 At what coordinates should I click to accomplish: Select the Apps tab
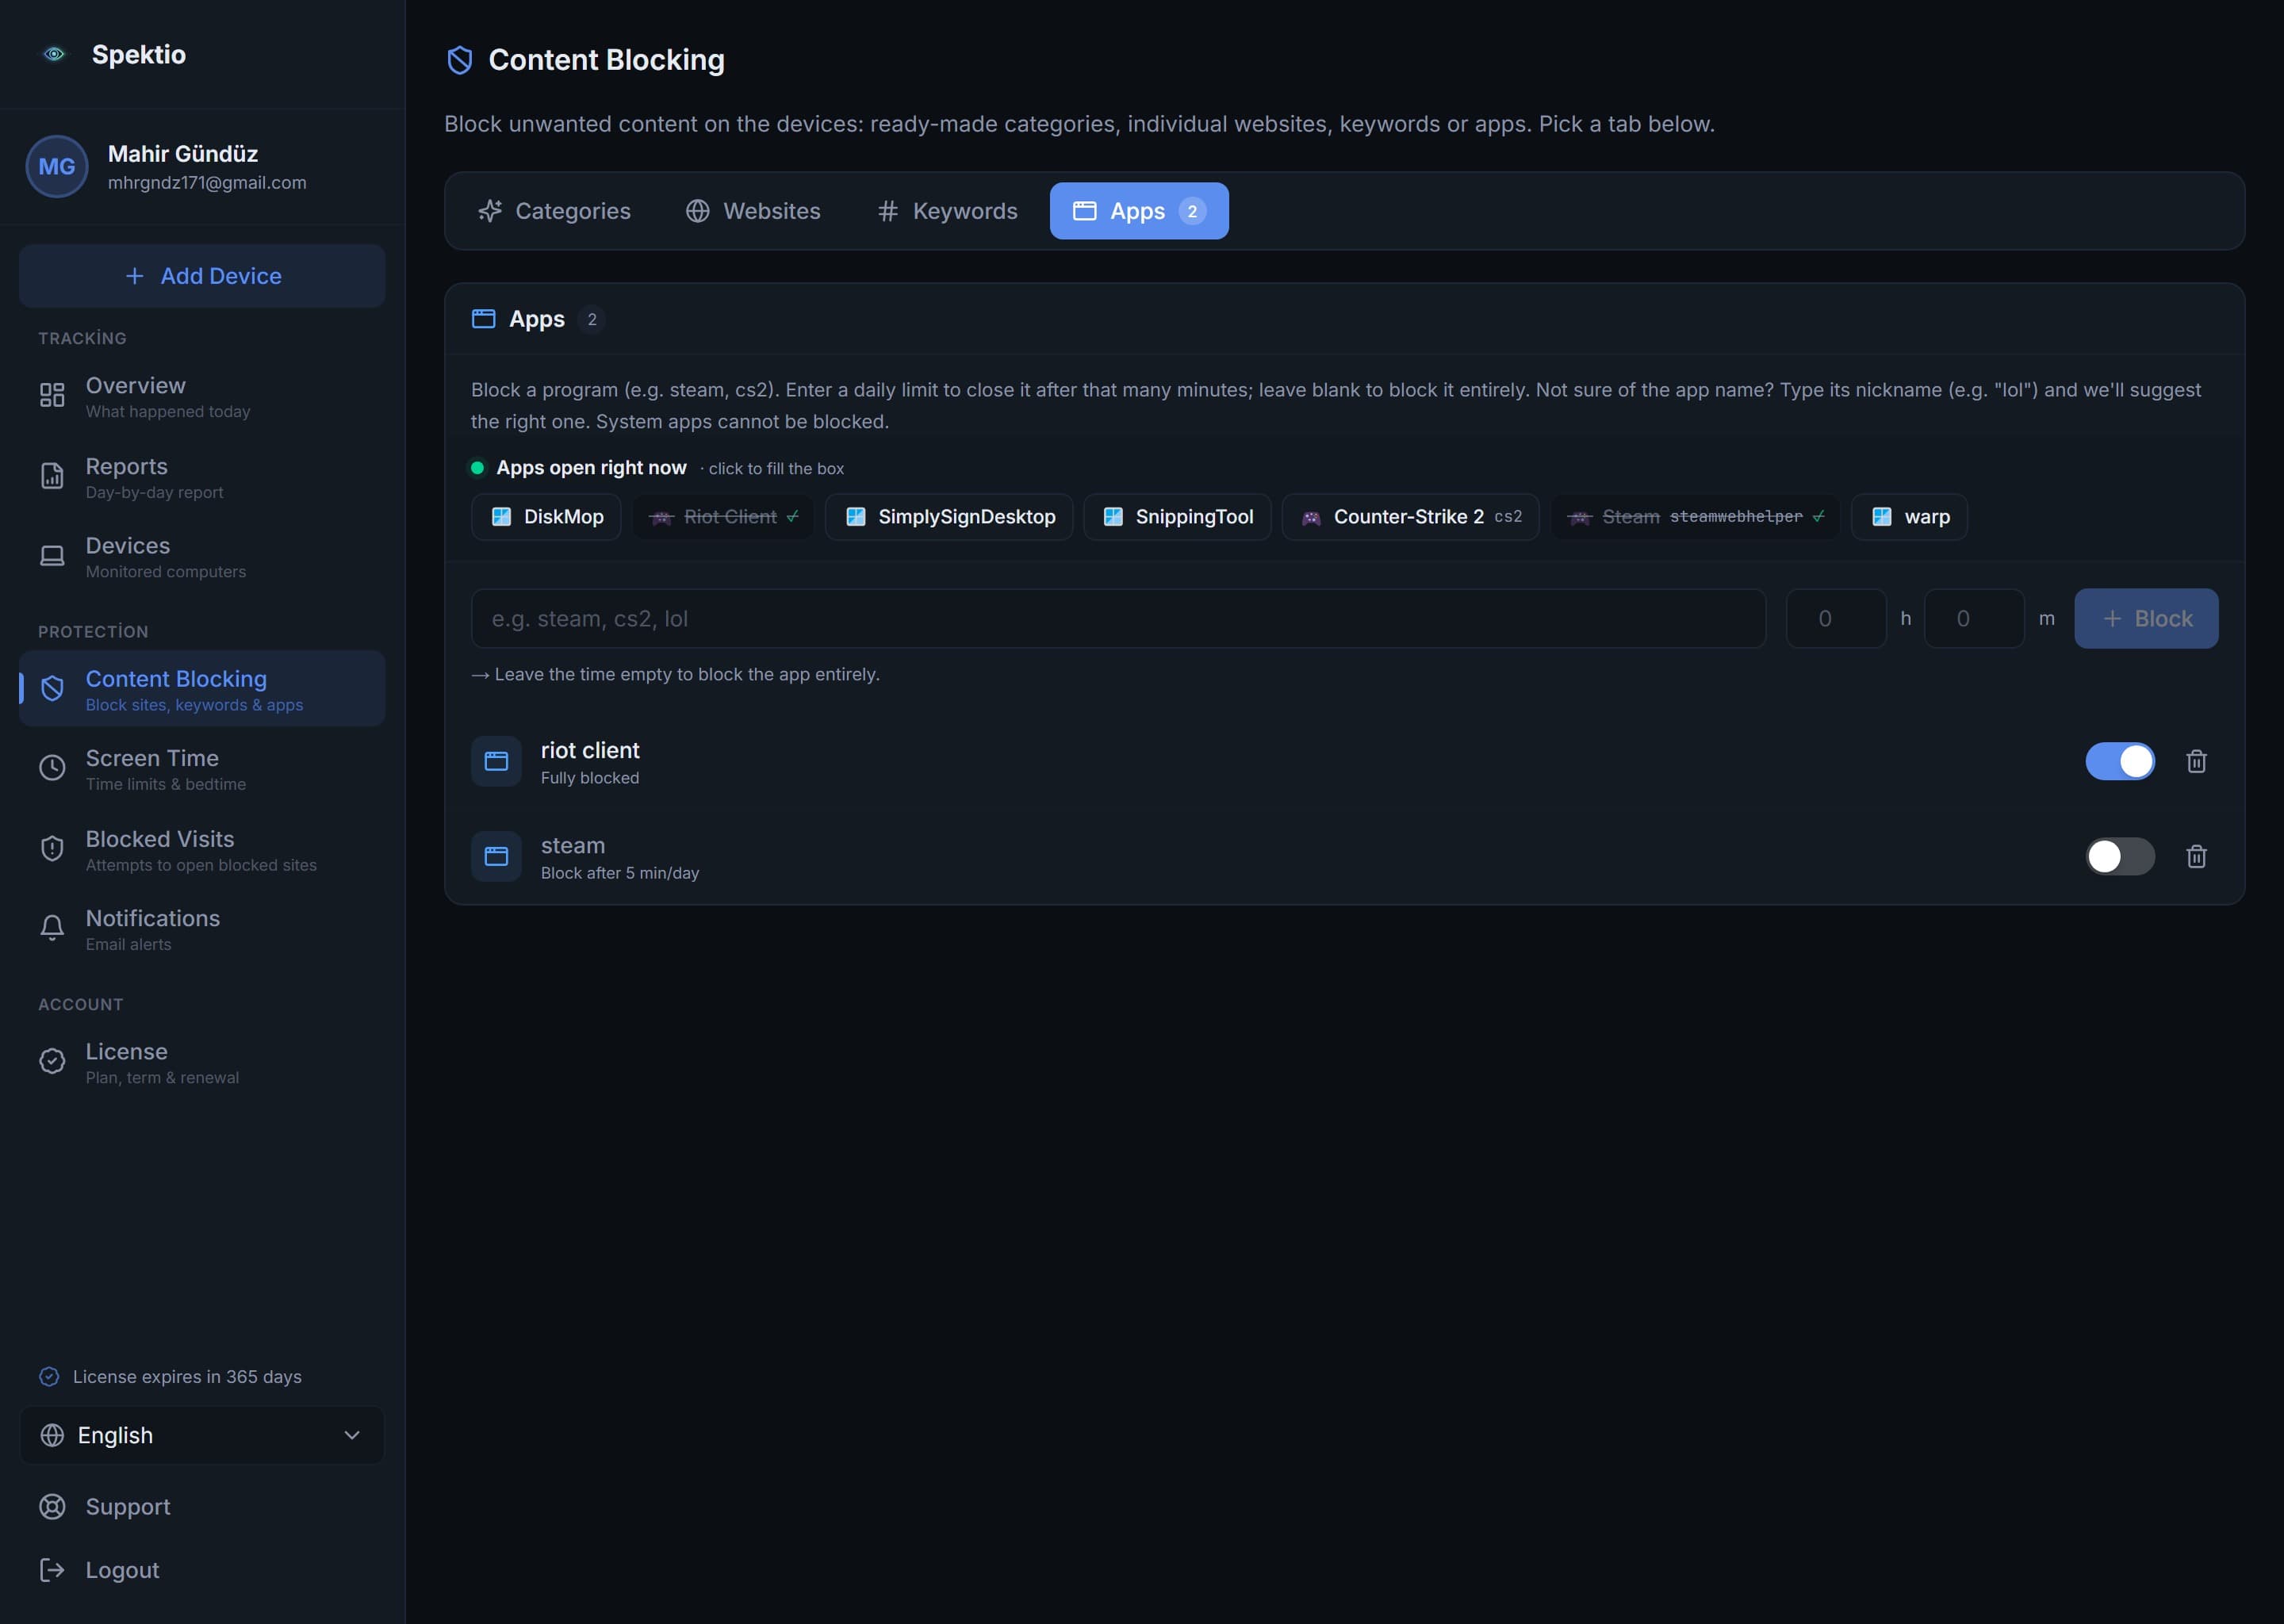coord(1139,211)
